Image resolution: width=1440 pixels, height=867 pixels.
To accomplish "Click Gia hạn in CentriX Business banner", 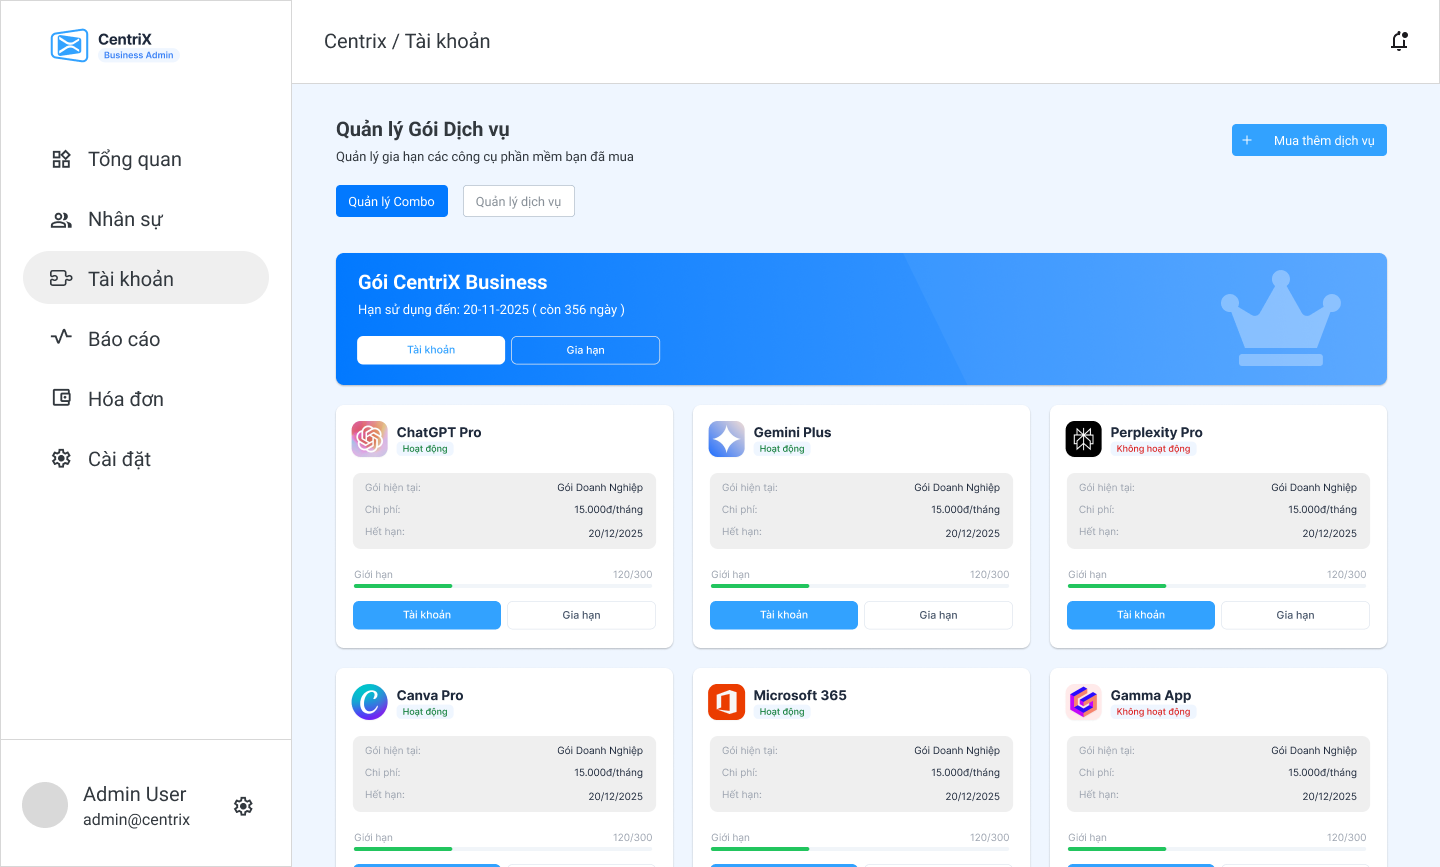I will pyautogui.click(x=585, y=350).
